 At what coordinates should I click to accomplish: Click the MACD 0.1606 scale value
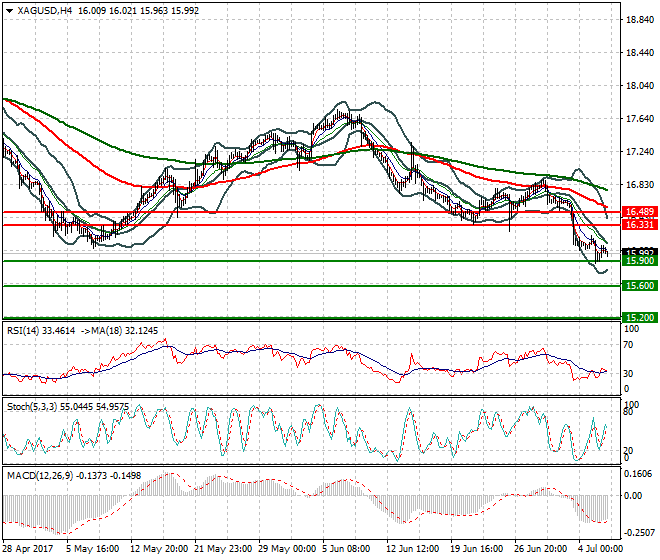(640, 474)
